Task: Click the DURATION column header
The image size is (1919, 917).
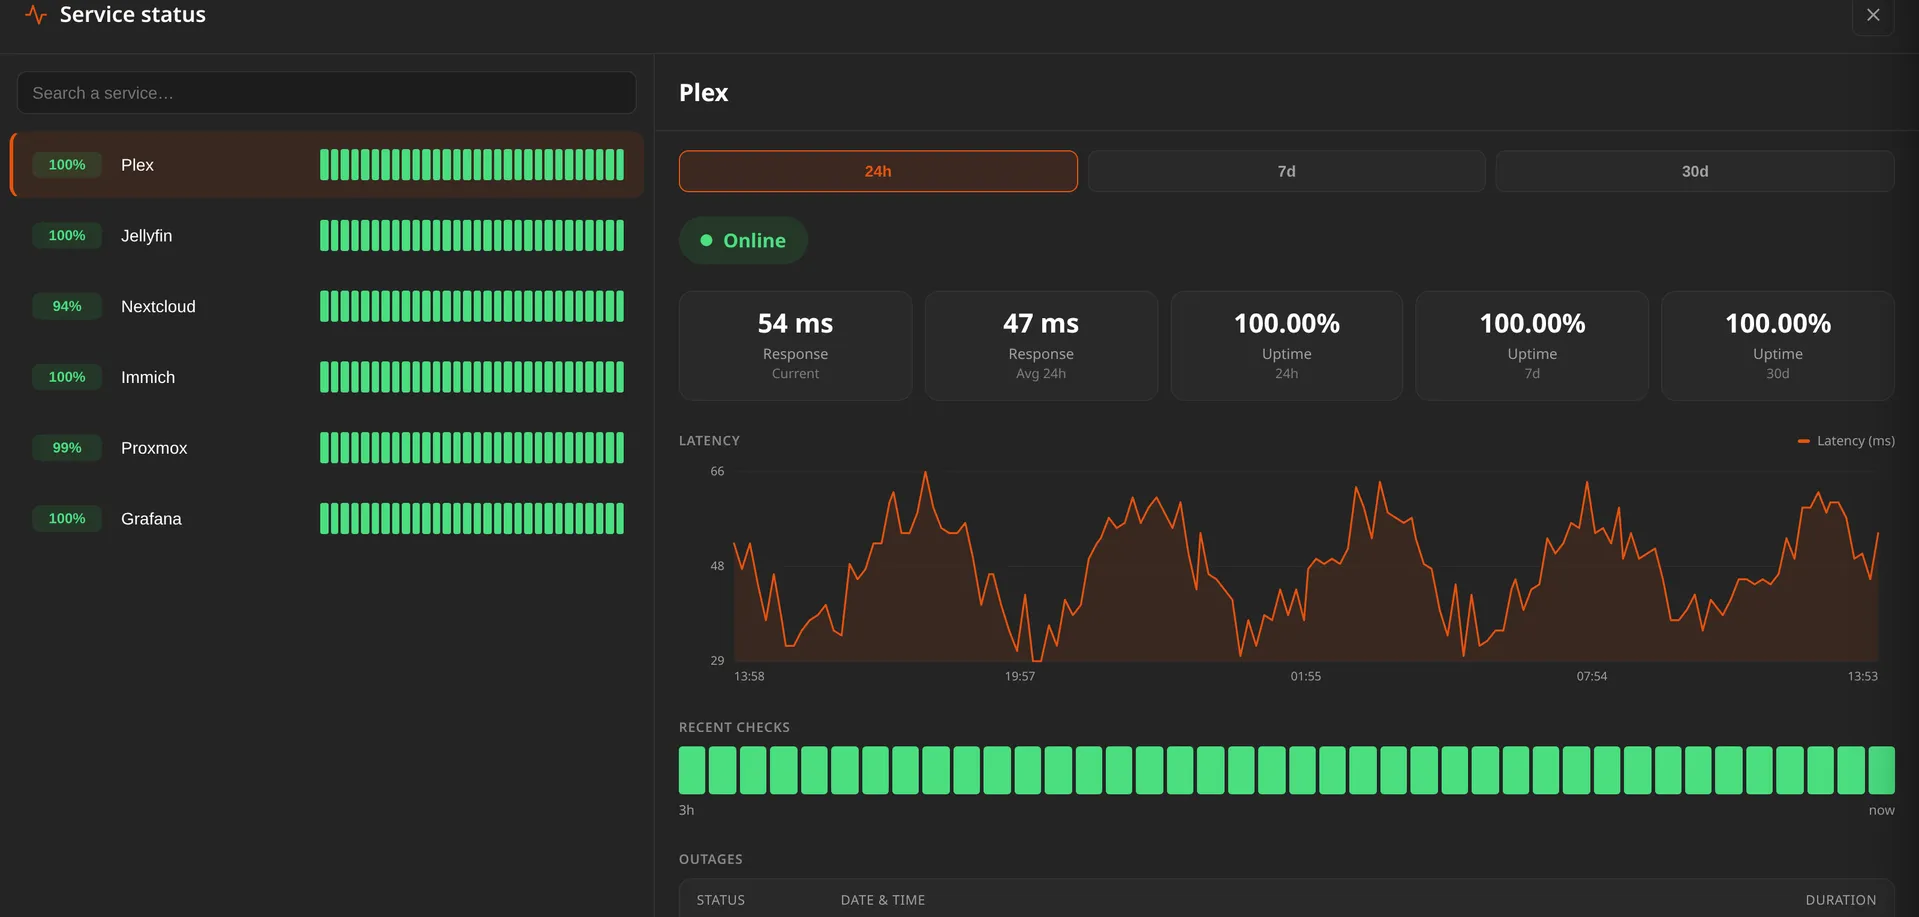Action: 1841,900
